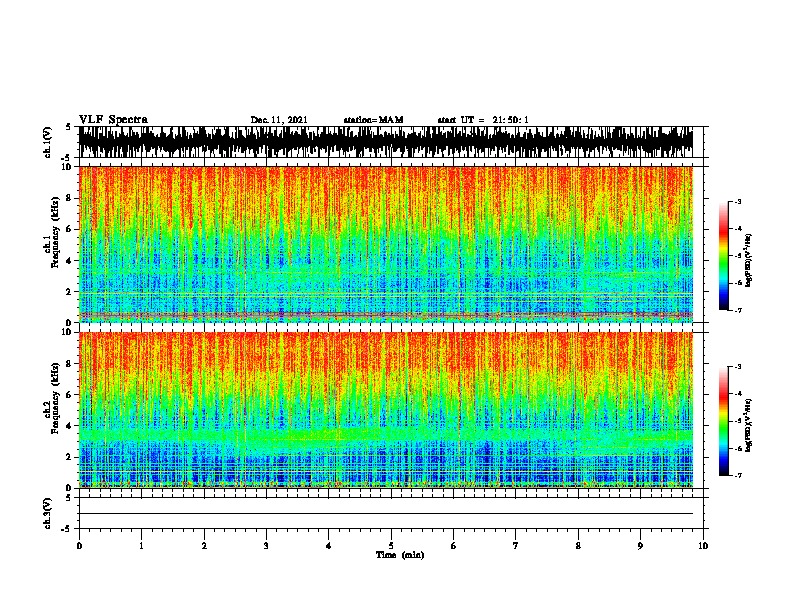Viewport: 792px width, 612px height.
Task: Click the "Time (min)" axis title
Action: click(400, 555)
